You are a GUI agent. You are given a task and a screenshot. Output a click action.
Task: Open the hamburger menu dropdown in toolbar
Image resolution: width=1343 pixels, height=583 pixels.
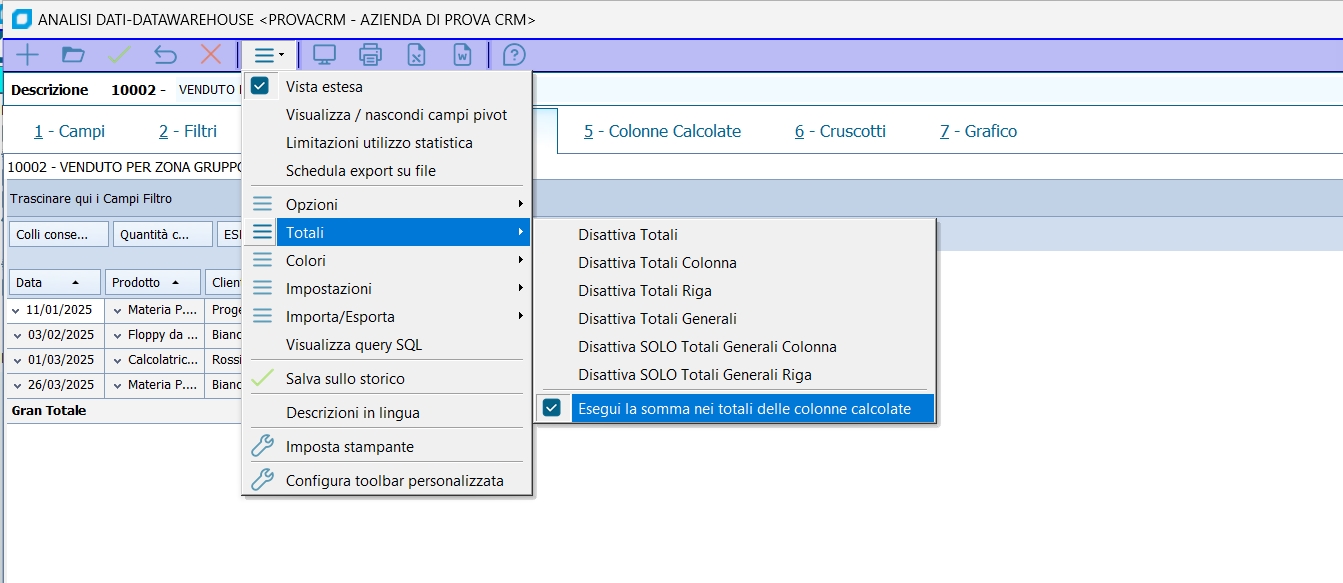coord(269,55)
